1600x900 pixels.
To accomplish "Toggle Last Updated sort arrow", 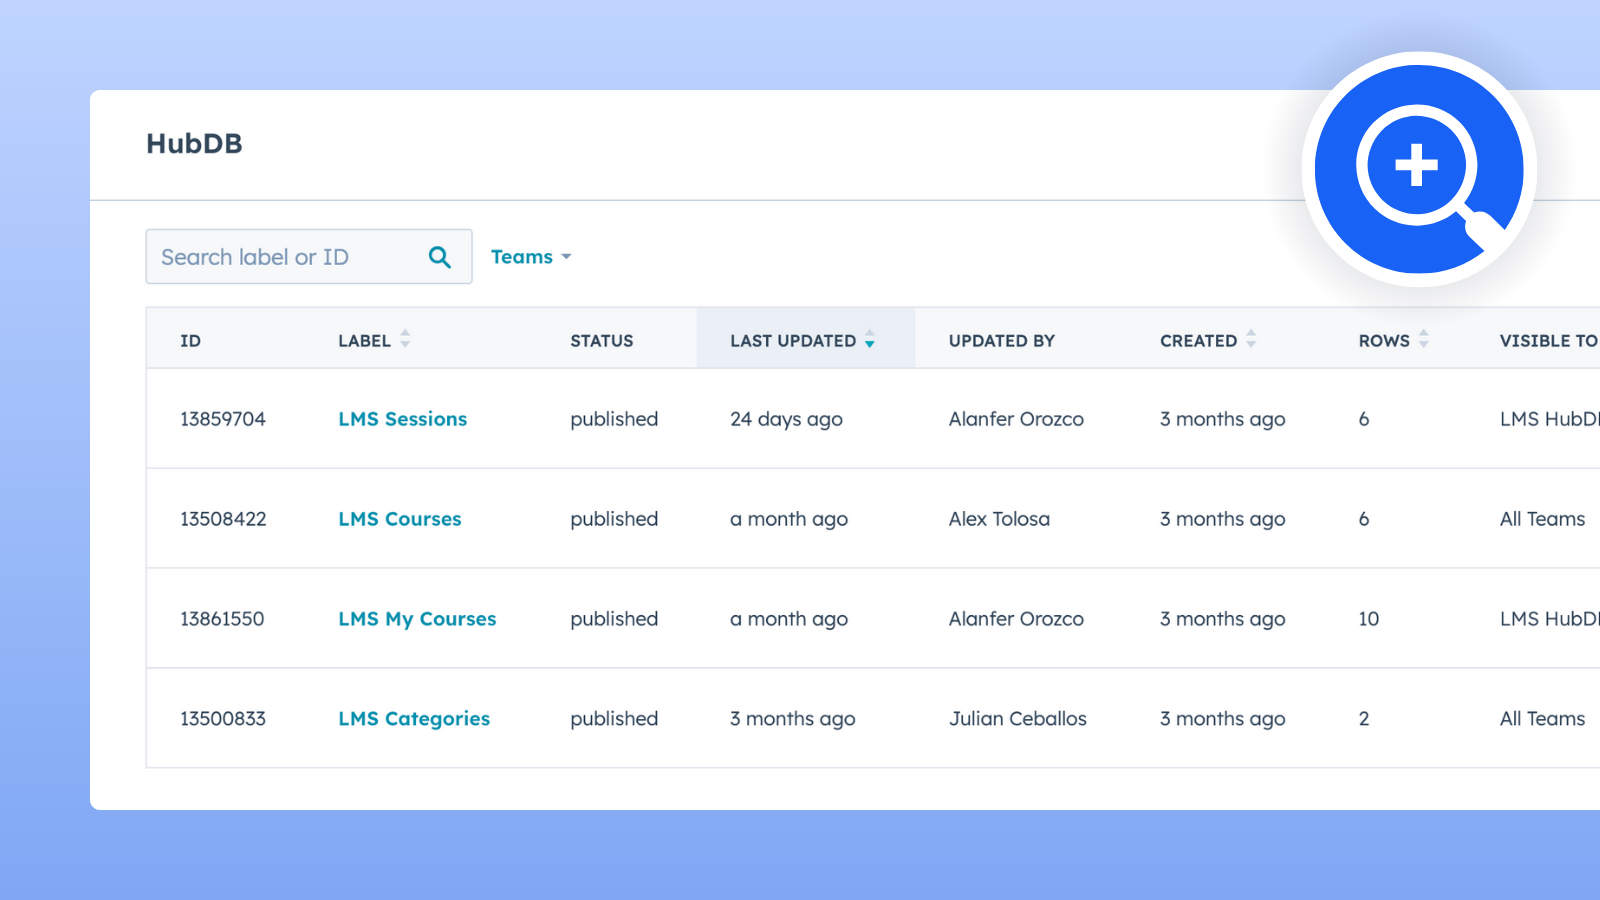I will point(870,340).
